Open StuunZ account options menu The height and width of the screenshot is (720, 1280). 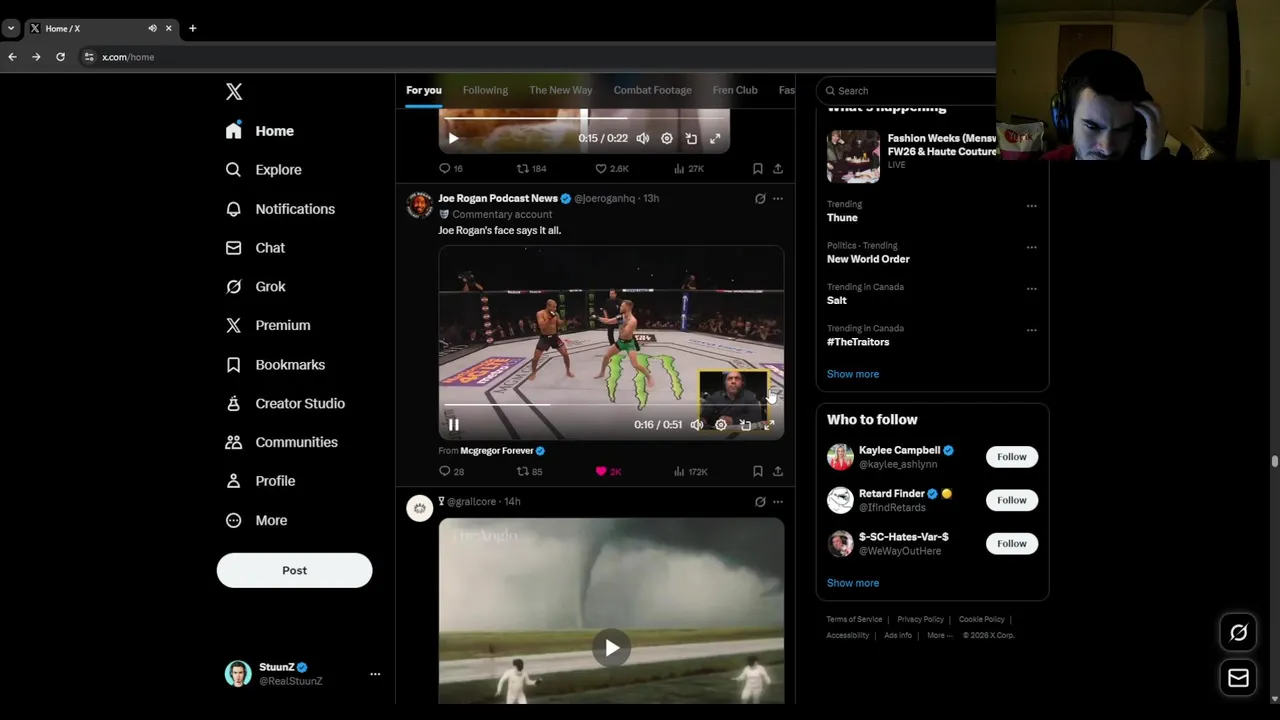(x=375, y=674)
